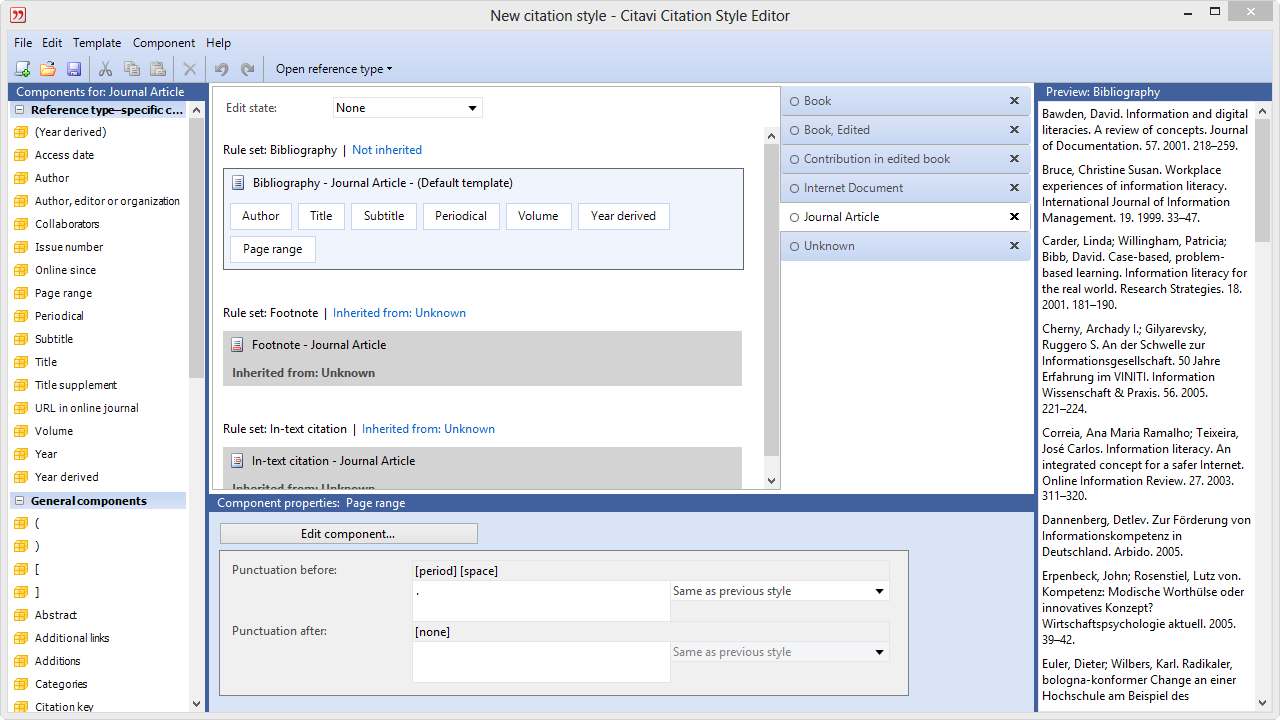Click Inherited from: Unknown link for Footnote
The height and width of the screenshot is (720, 1280).
point(399,313)
